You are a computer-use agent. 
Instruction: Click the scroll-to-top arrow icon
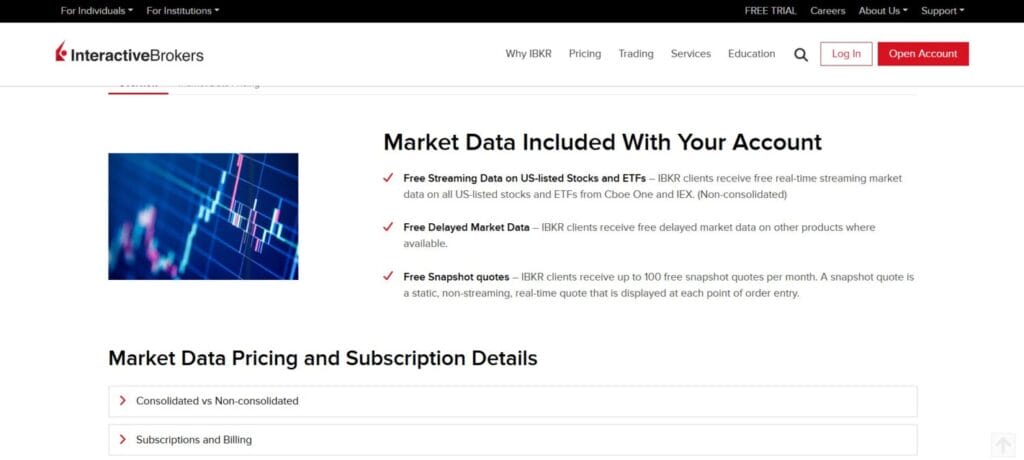1003,445
